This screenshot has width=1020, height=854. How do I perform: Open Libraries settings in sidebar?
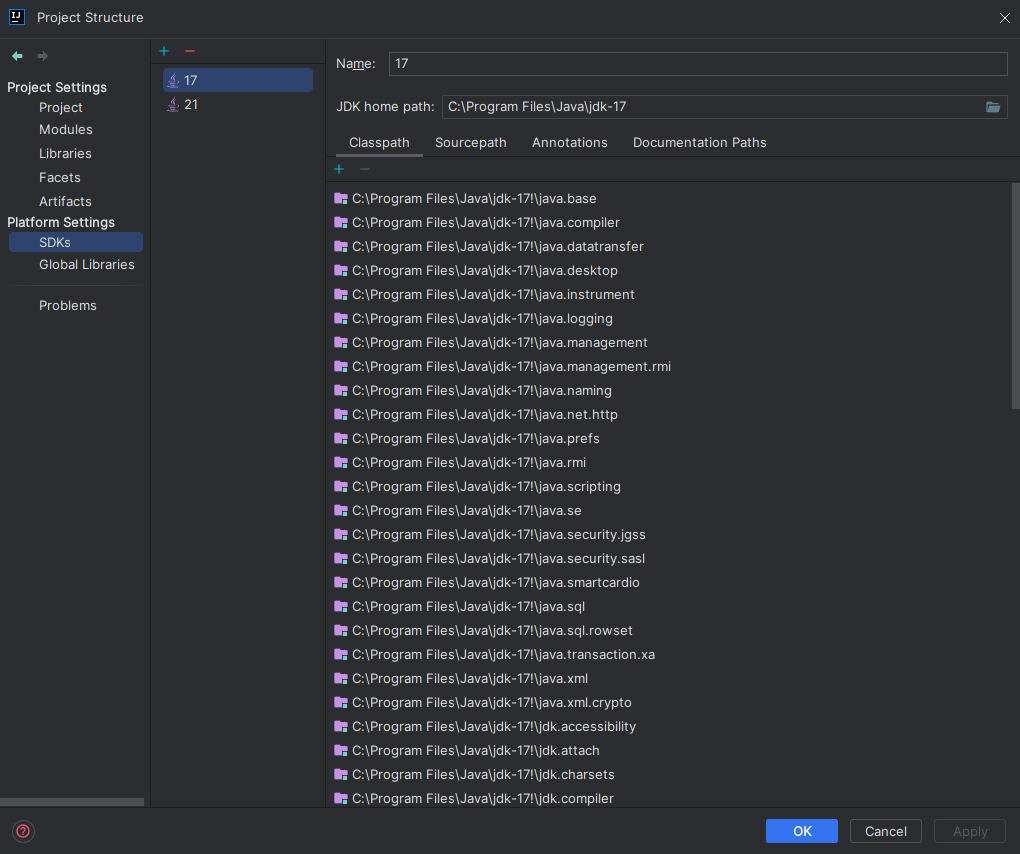[65, 153]
